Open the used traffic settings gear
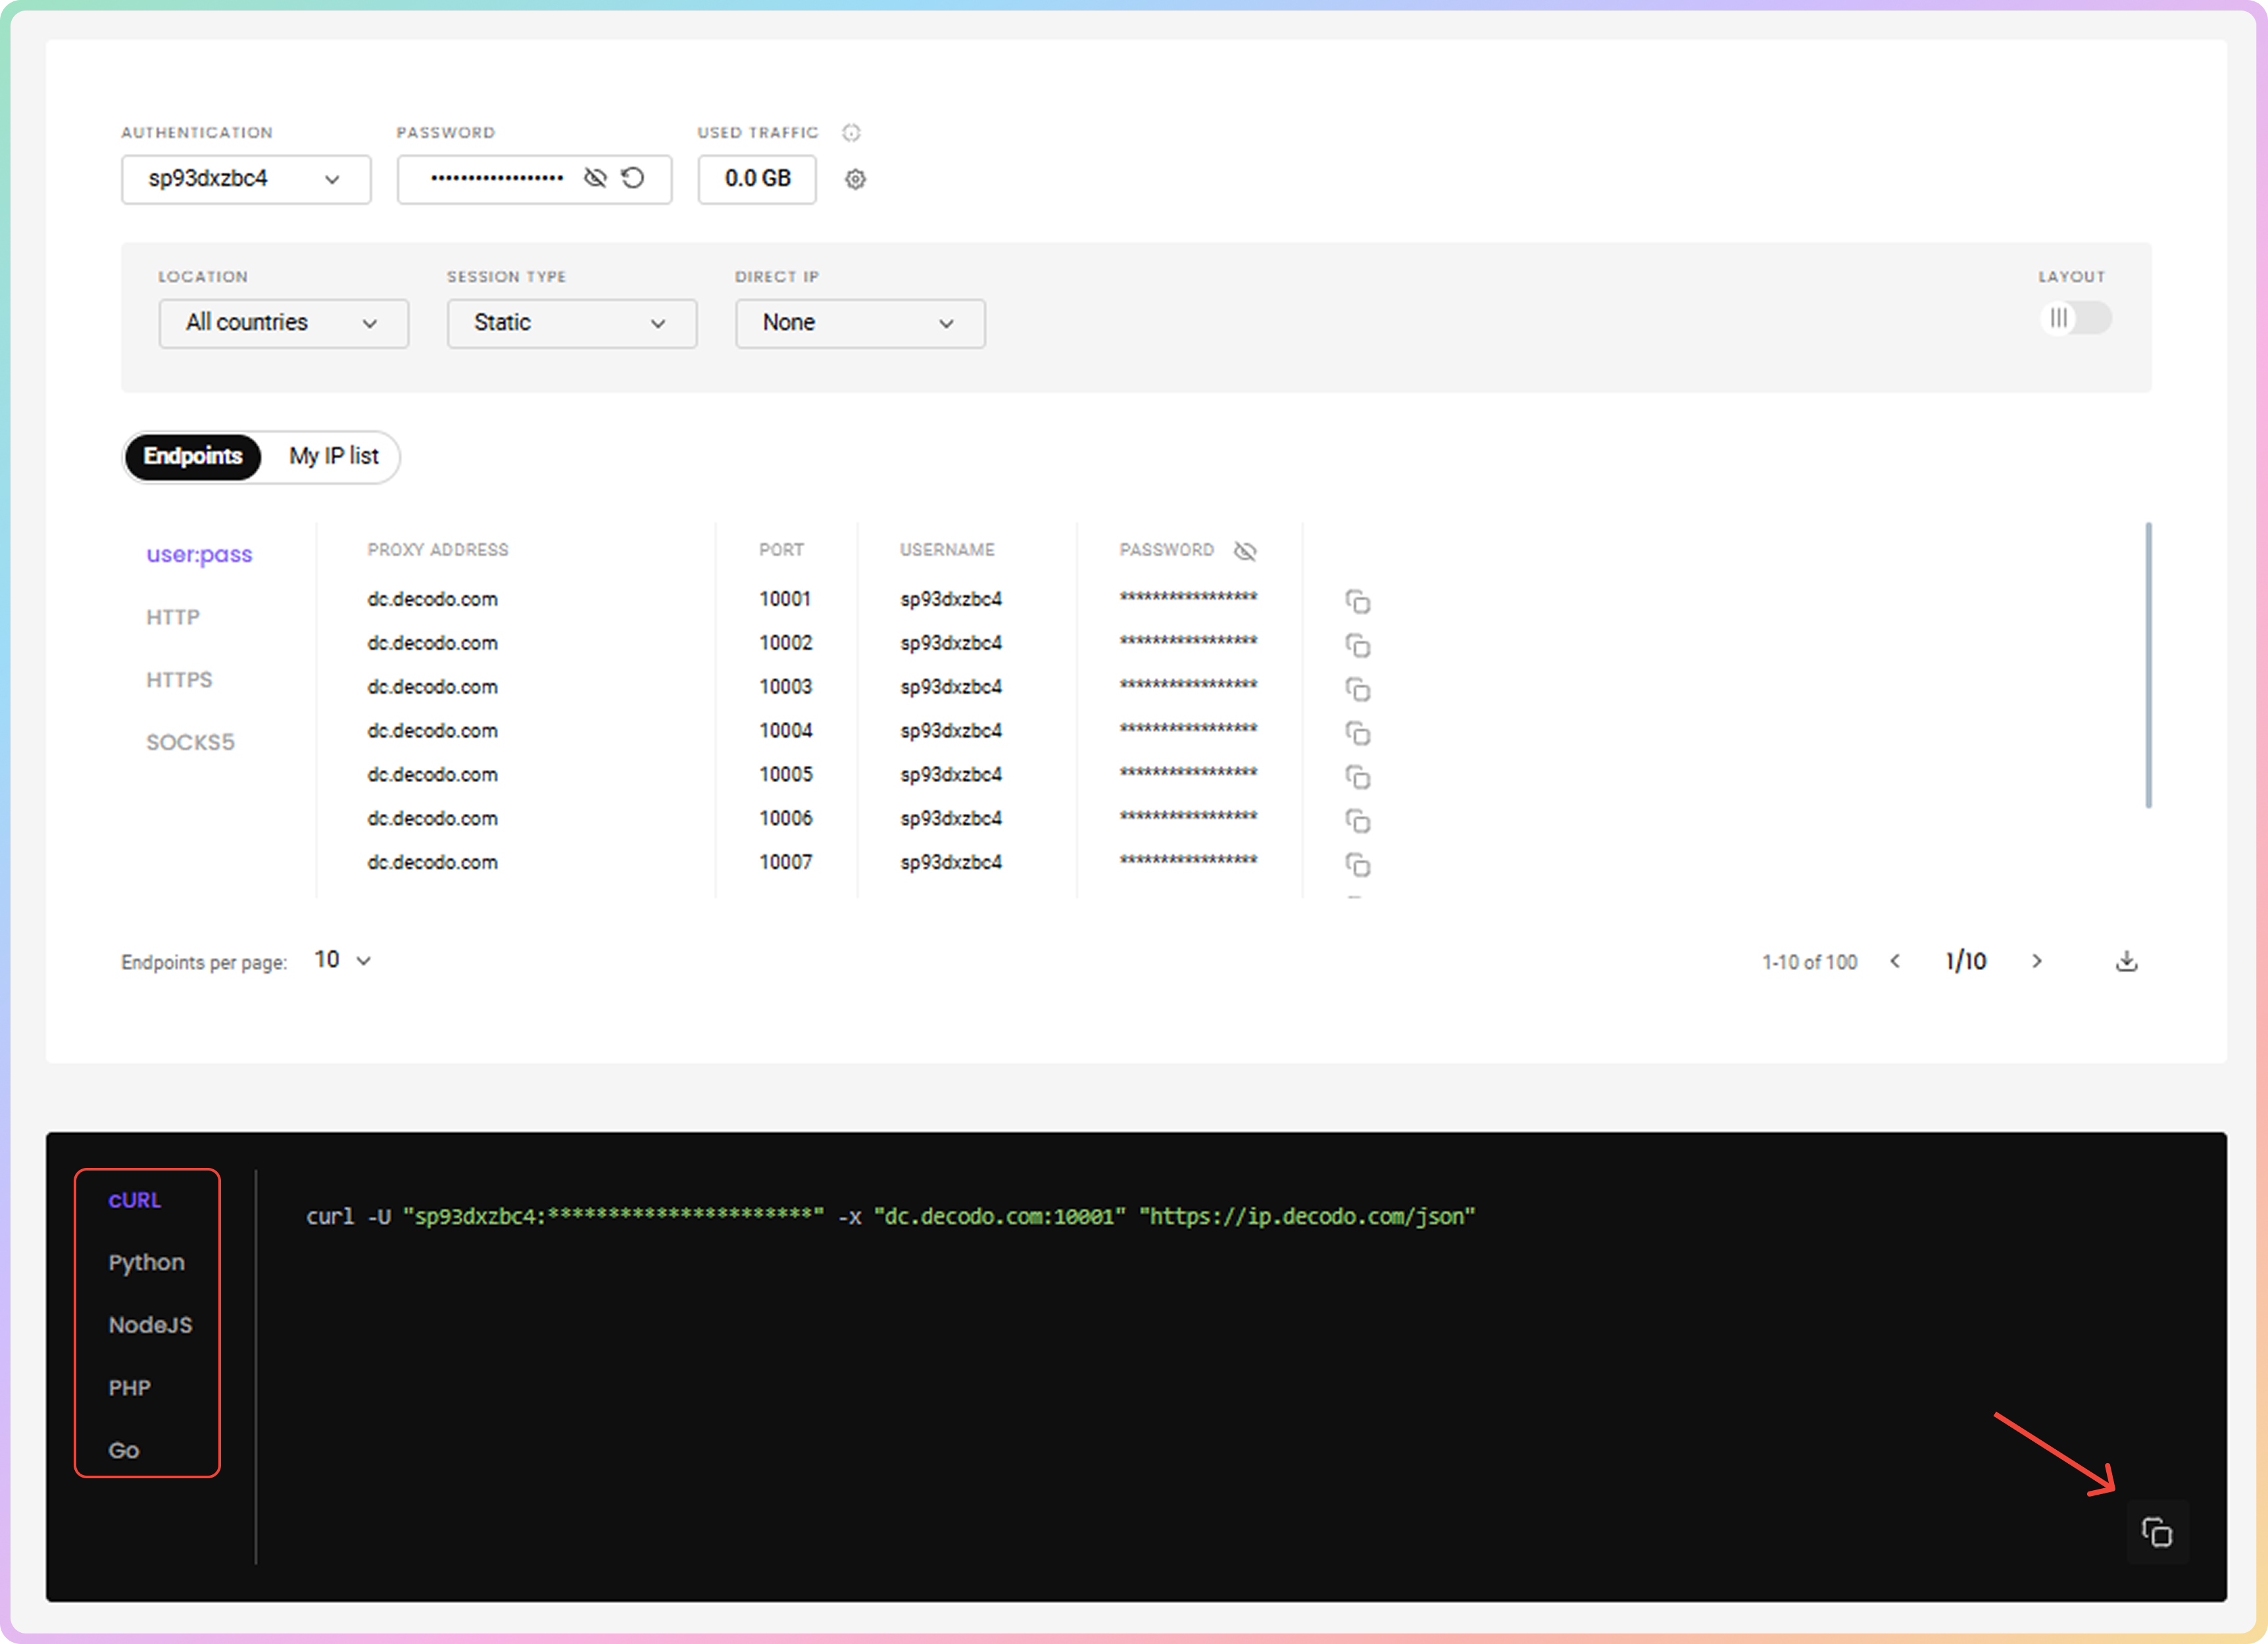The height and width of the screenshot is (1644, 2268). pos(855,179)
